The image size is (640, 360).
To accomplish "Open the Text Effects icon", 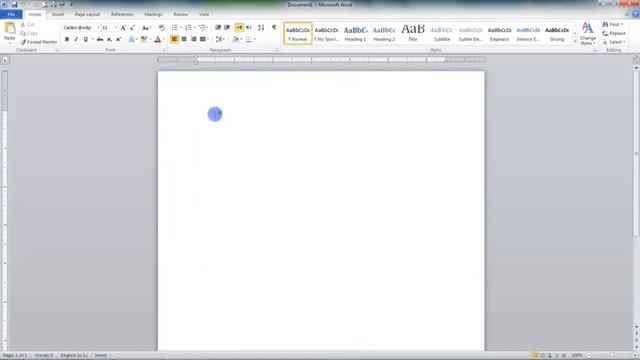I will [x=131, y=40].
